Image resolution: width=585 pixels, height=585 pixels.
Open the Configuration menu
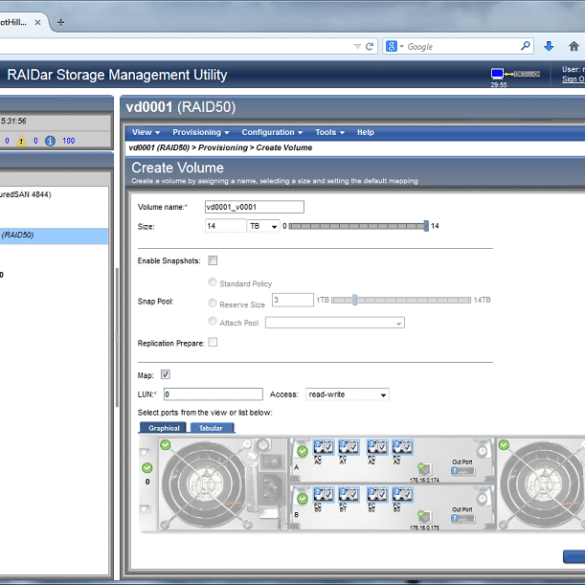[272, 132]
